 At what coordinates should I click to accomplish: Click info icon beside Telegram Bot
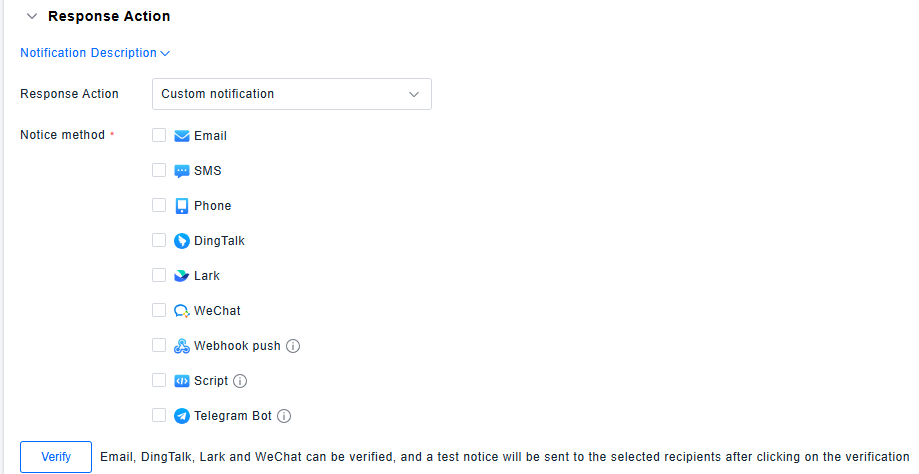point(284,416)
